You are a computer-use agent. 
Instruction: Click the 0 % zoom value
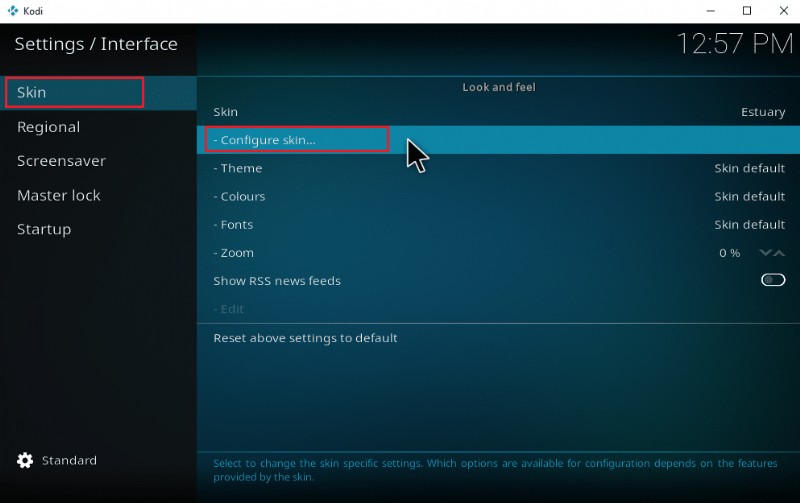click(730, 253)
